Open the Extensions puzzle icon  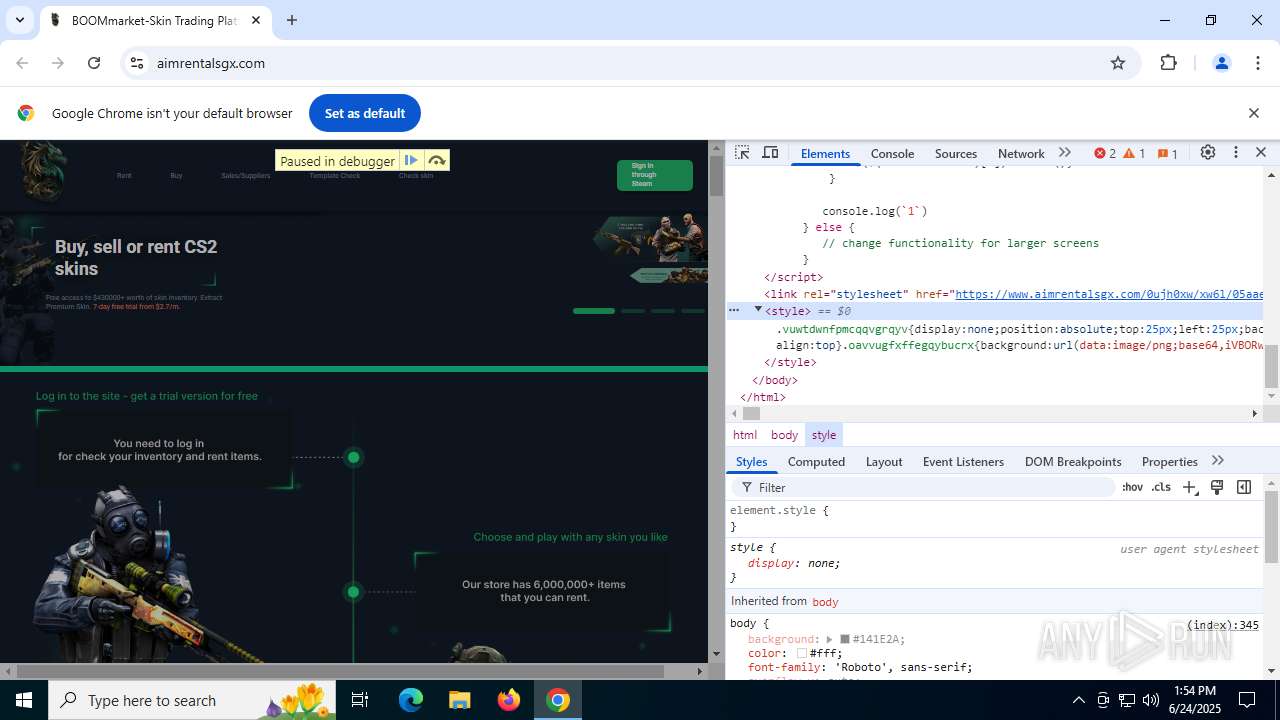coord(1168,63)
